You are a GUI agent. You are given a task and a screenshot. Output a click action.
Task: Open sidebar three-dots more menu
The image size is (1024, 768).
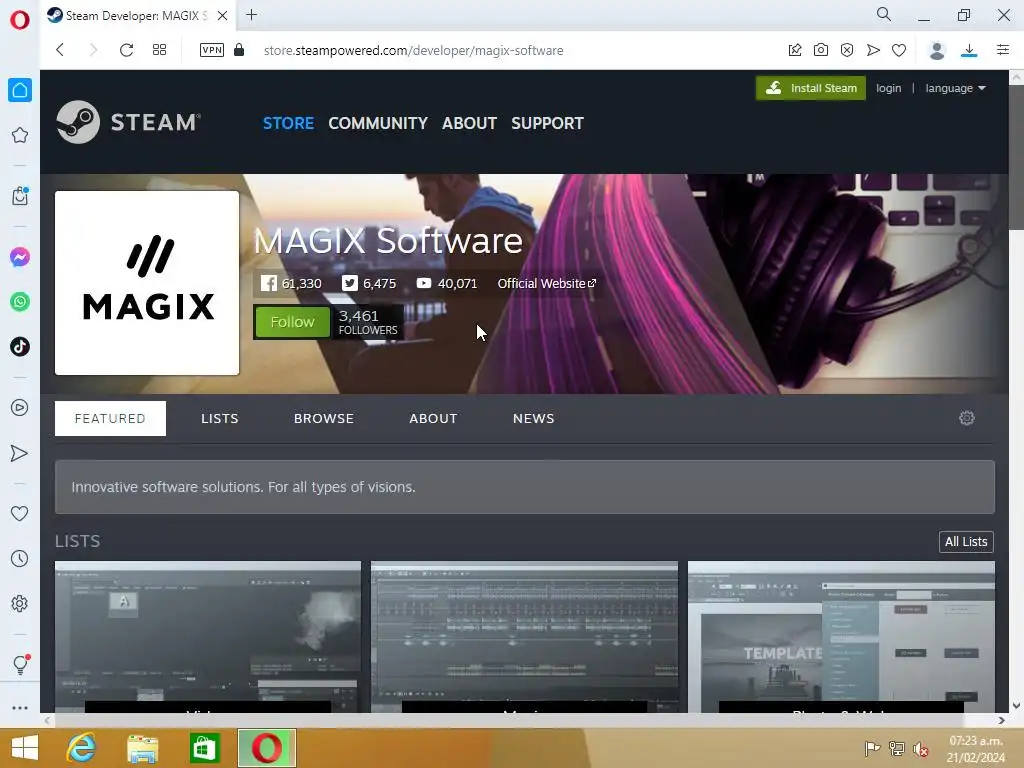click(x=20, y=708)
